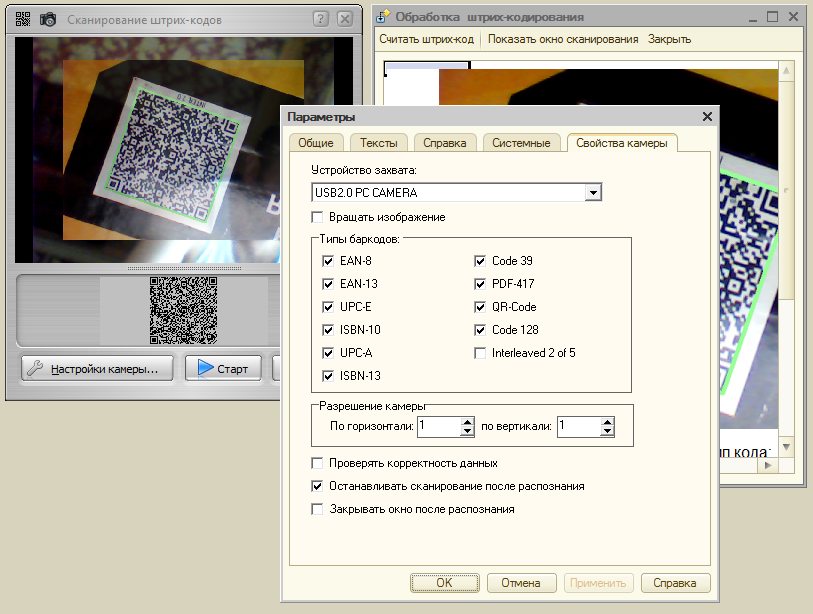Increase the По горизонтали resolution value
This screenshot has height=614, width=813.
[466, 422]
